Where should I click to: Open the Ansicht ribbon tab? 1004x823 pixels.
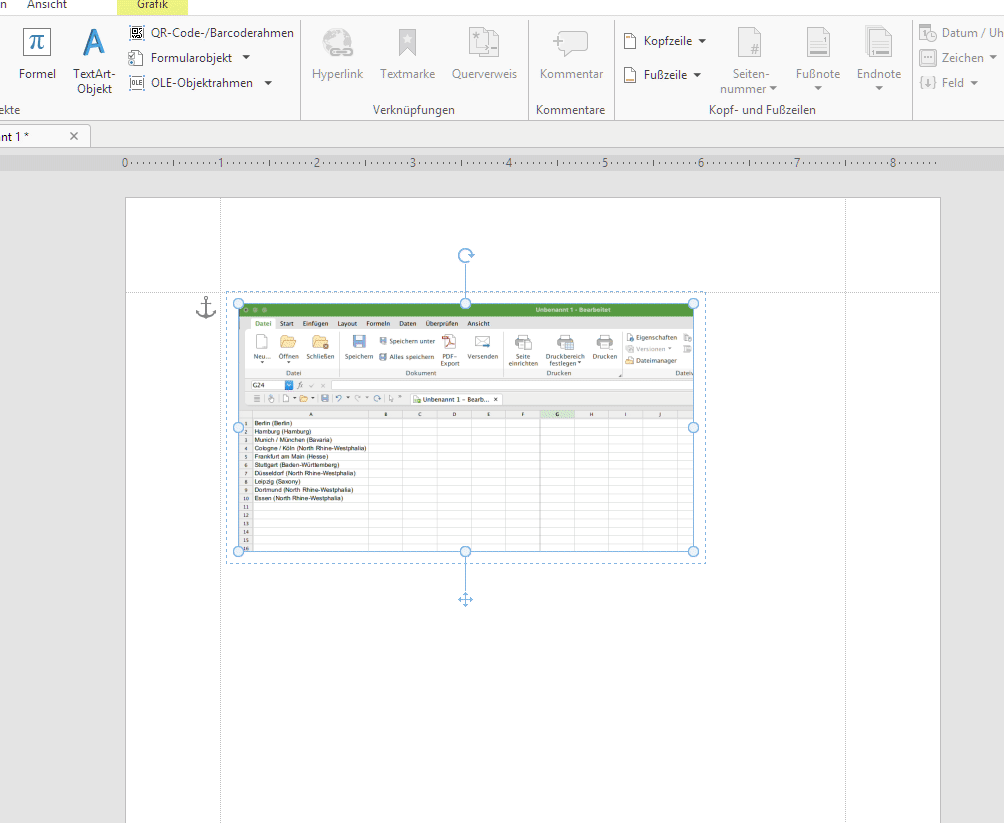[x=47, y=6]
